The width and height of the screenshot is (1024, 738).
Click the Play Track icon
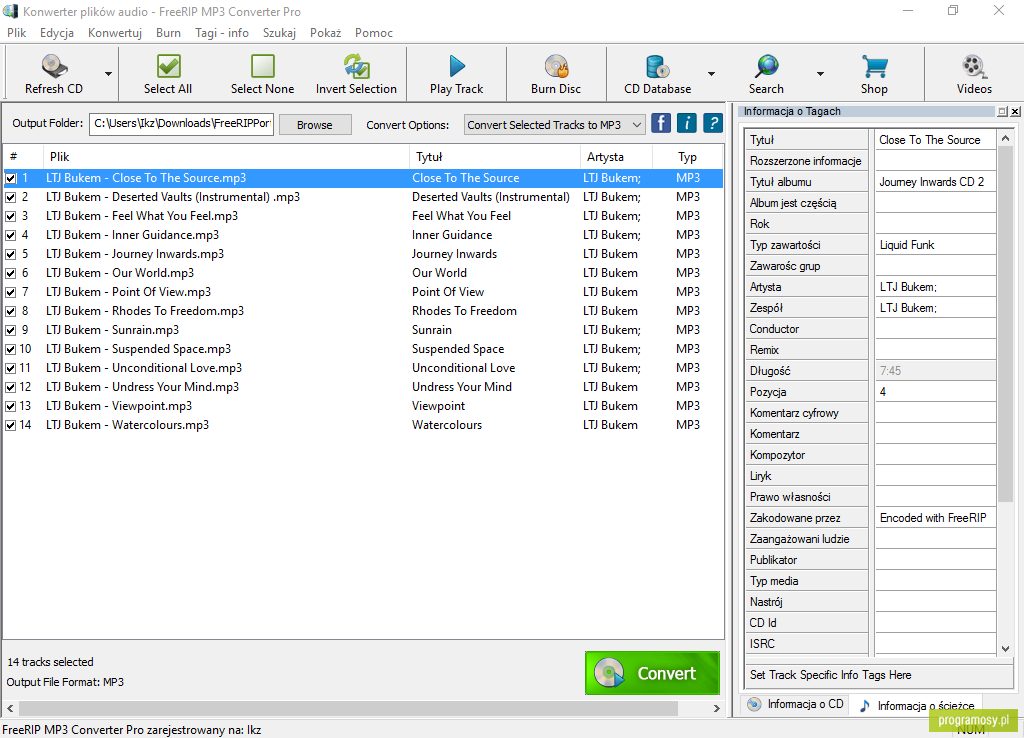457,67
